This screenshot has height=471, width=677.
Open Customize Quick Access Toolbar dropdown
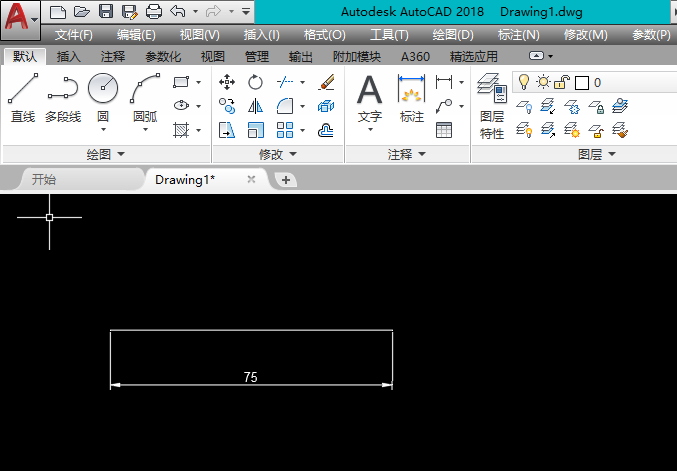pyautogui.click(x=246, y=12)
